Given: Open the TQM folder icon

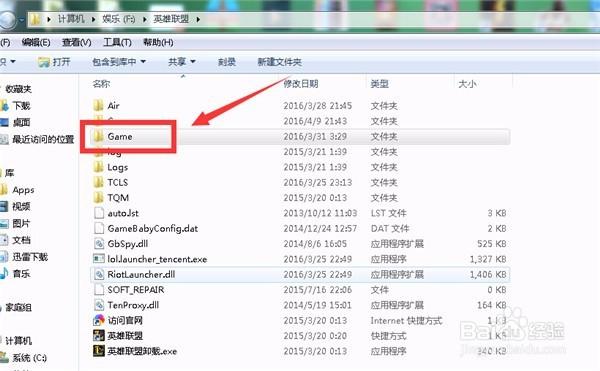Looking at the screenshot, I should pos(99,197).
